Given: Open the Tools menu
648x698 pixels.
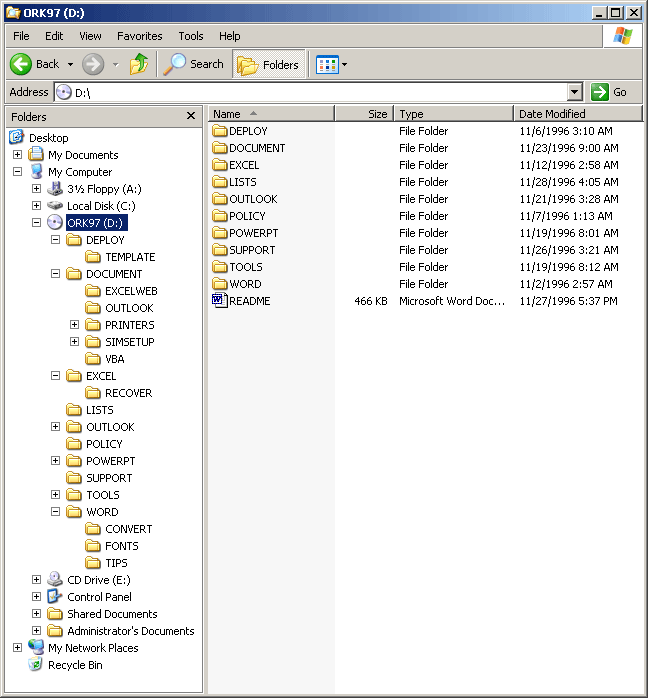Looking at the screenshot, I should tap(191, 36).
